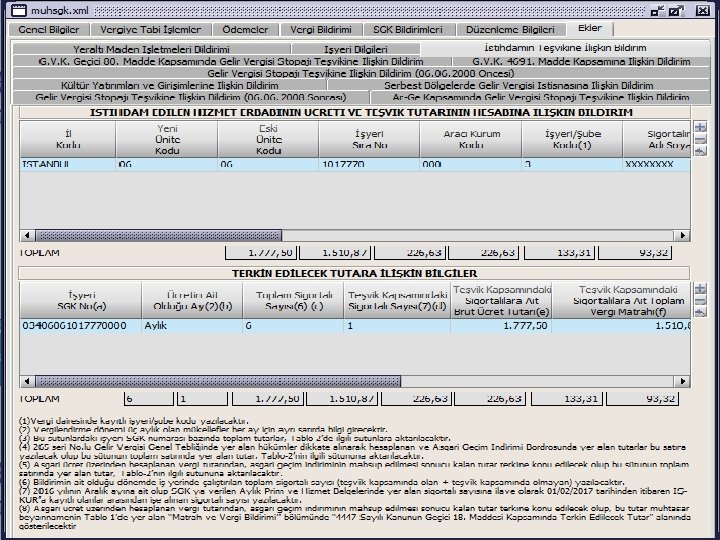Screen dimensions: 720x540
Task: Click upper table horizontal scrollbar thumb
Action: [158, 236]
